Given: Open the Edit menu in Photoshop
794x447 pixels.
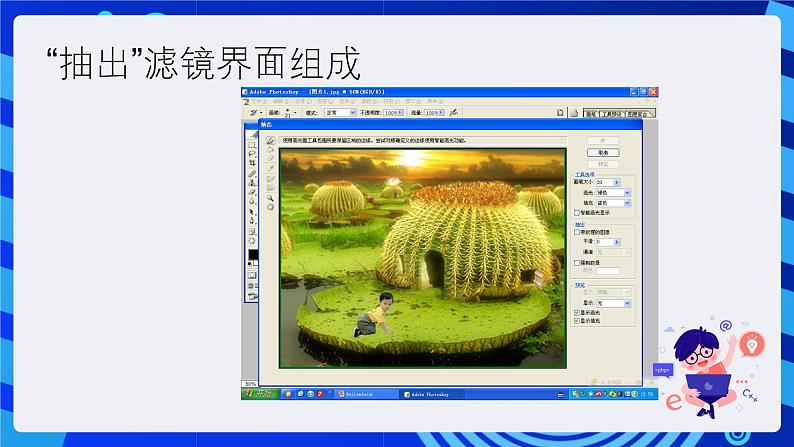Looking at the screenshot, I should (x=281, y=102).
